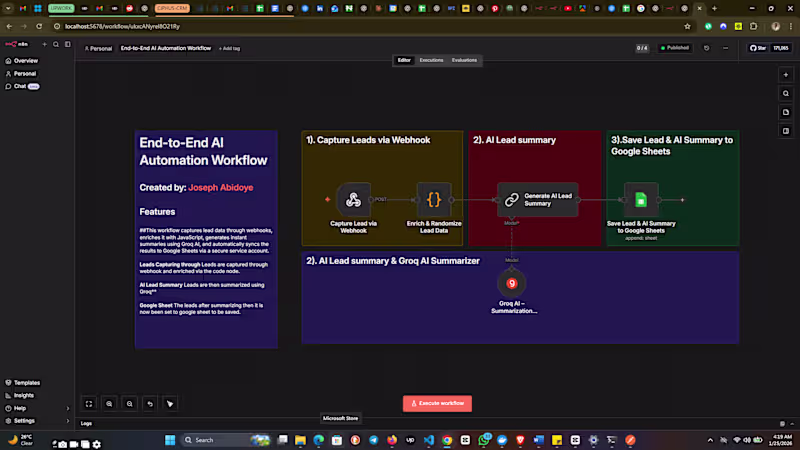Image resolution: width=800 pixels, height=450 pixels.
Task: Click the Features heading in the note
Action: (x=157, y=212)
